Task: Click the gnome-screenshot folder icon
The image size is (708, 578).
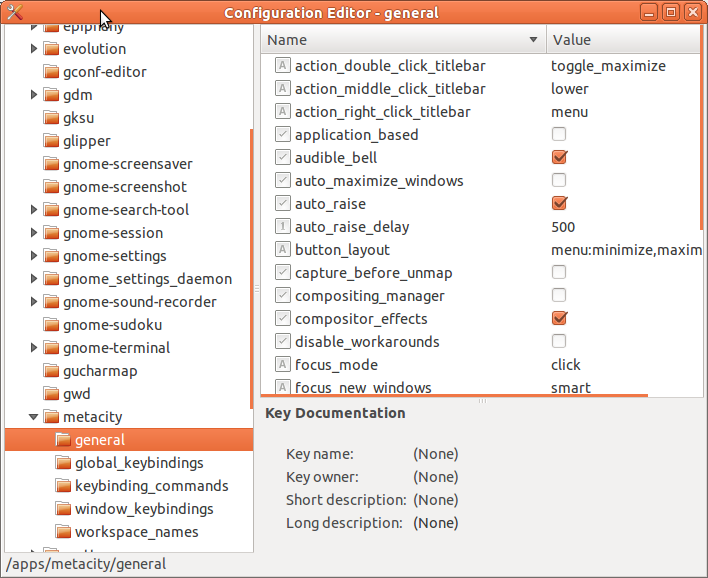Action: click(x=51, y=186)
